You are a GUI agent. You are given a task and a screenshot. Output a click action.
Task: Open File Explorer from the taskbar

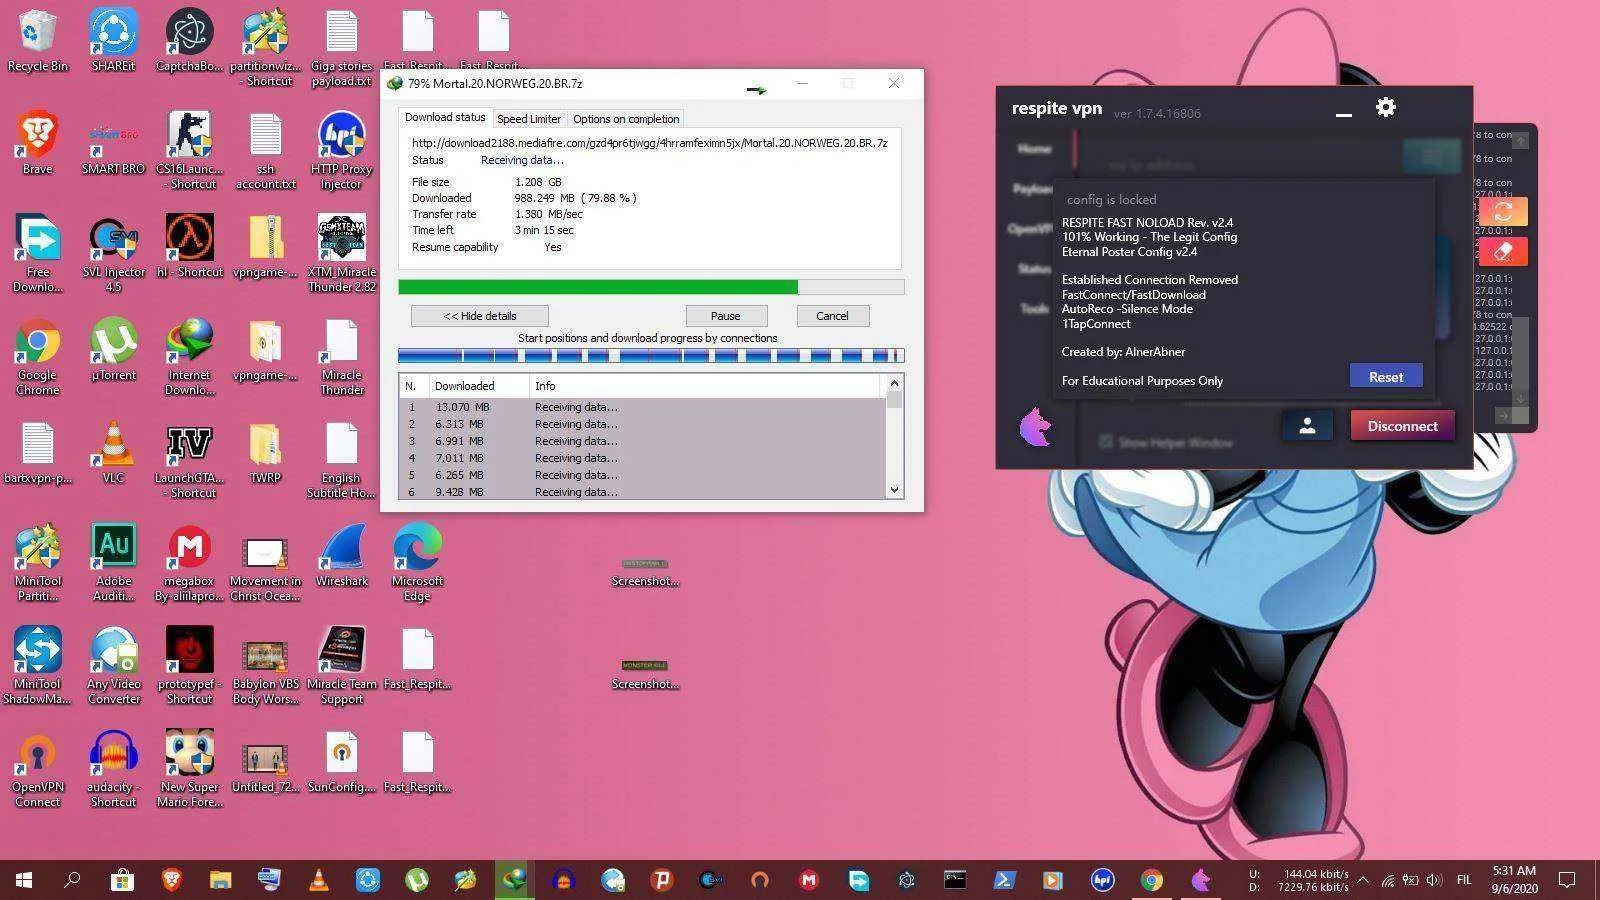point(220,880)
